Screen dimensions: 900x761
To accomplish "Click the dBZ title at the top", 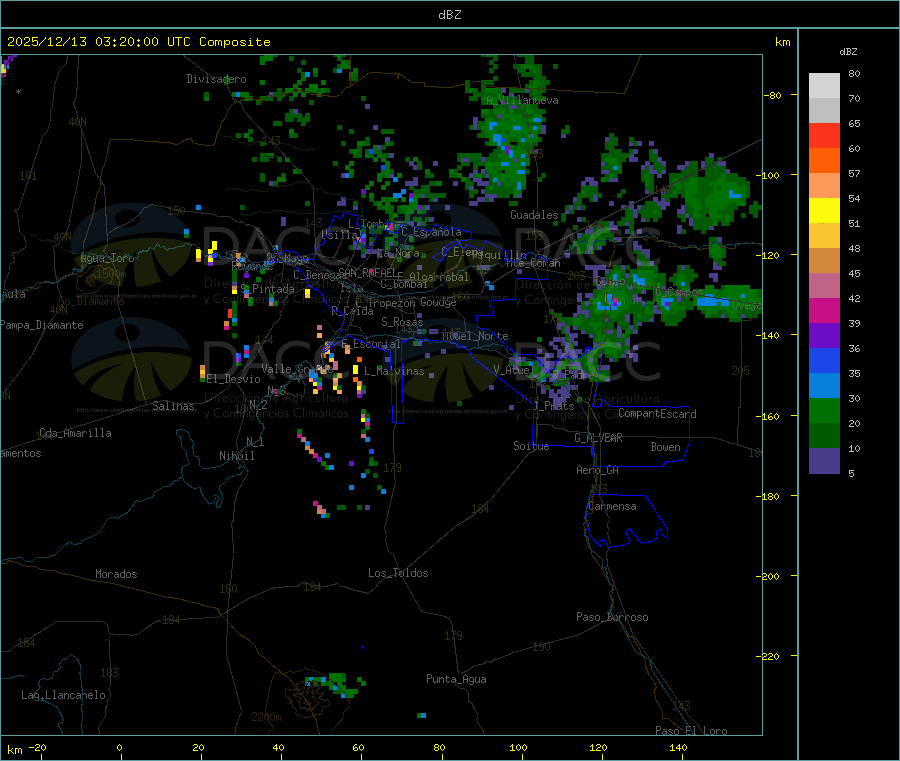I will point(449,14).
